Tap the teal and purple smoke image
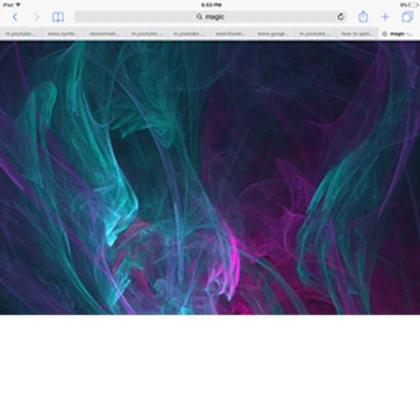This screenshot has height=420, width=420. (x=210, y=178)
